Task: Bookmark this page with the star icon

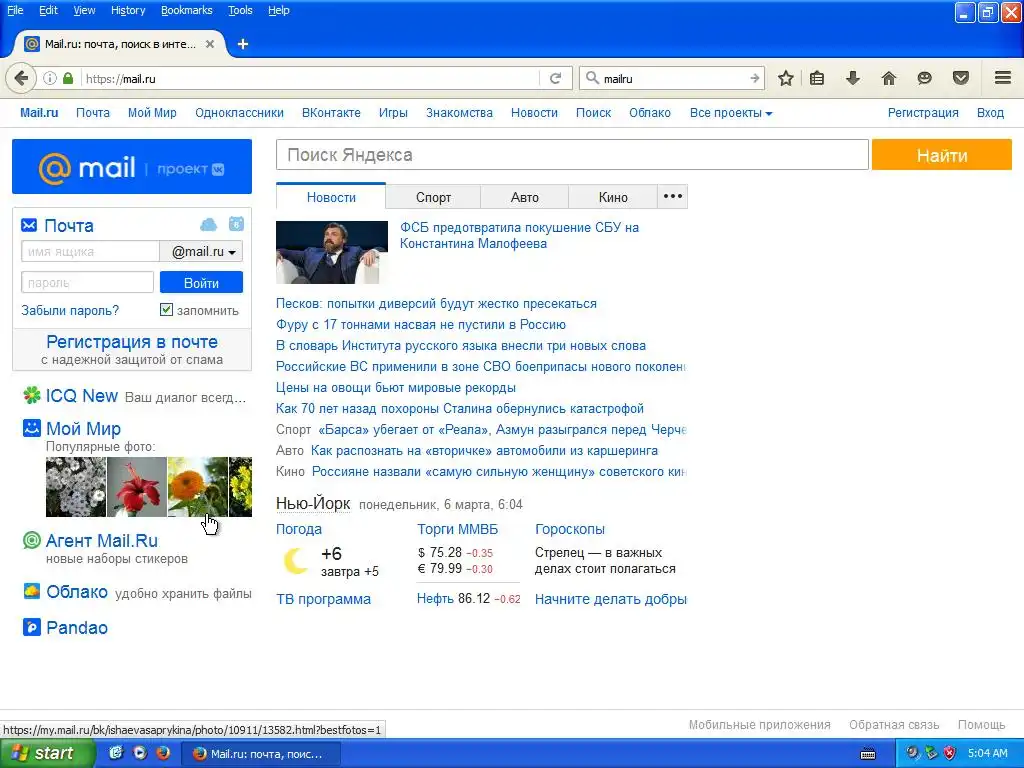Action: point(786,78)
